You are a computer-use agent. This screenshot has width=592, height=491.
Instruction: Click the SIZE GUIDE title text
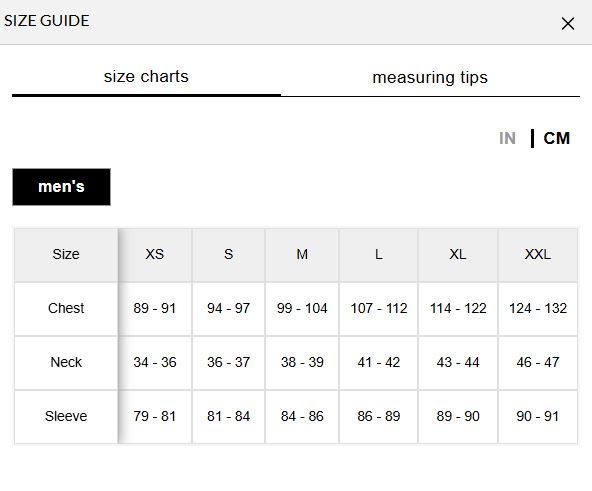(47, 21)
